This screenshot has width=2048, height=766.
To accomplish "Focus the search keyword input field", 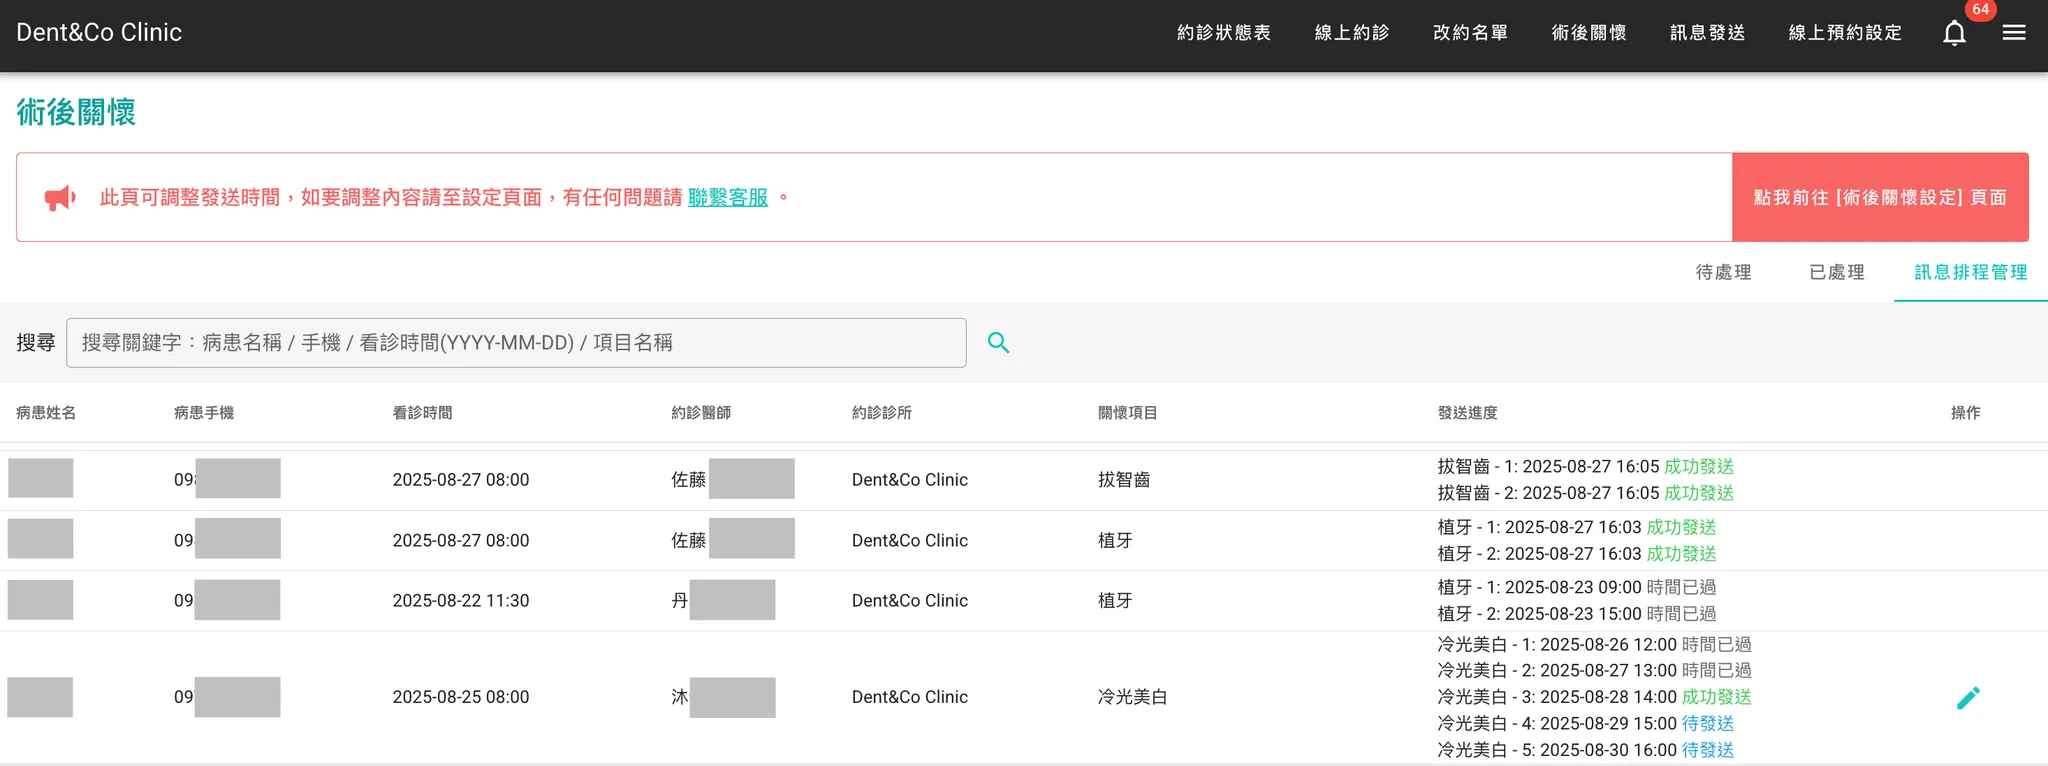I will 516,343.
